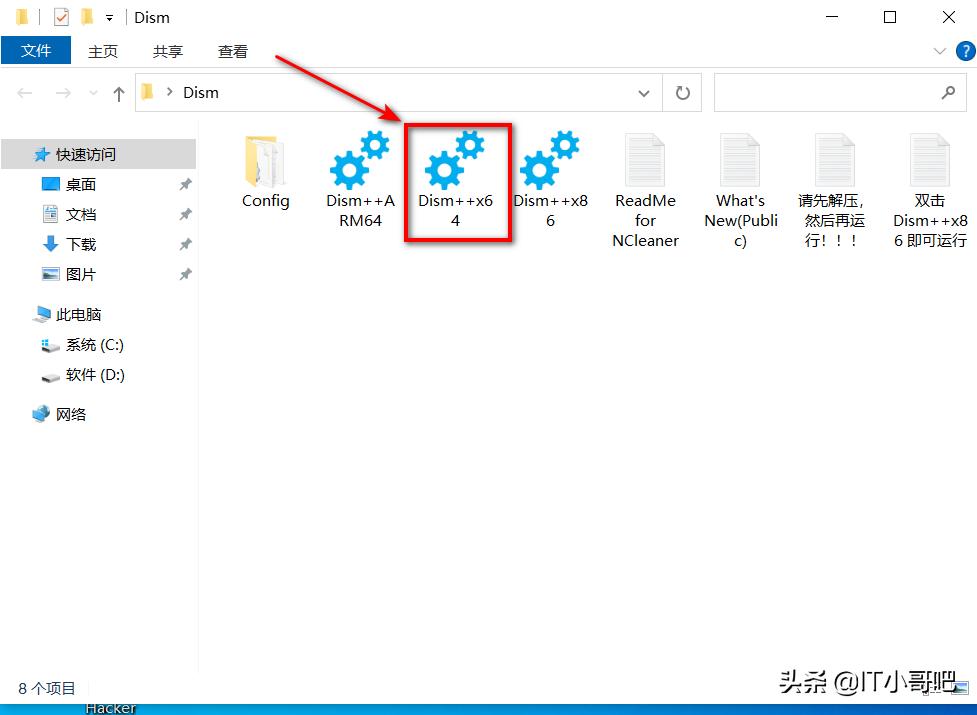The height and width of the screenshot is (715, 977).
Task: Open 文档 in the navigation pane
Action: point(81,214)
